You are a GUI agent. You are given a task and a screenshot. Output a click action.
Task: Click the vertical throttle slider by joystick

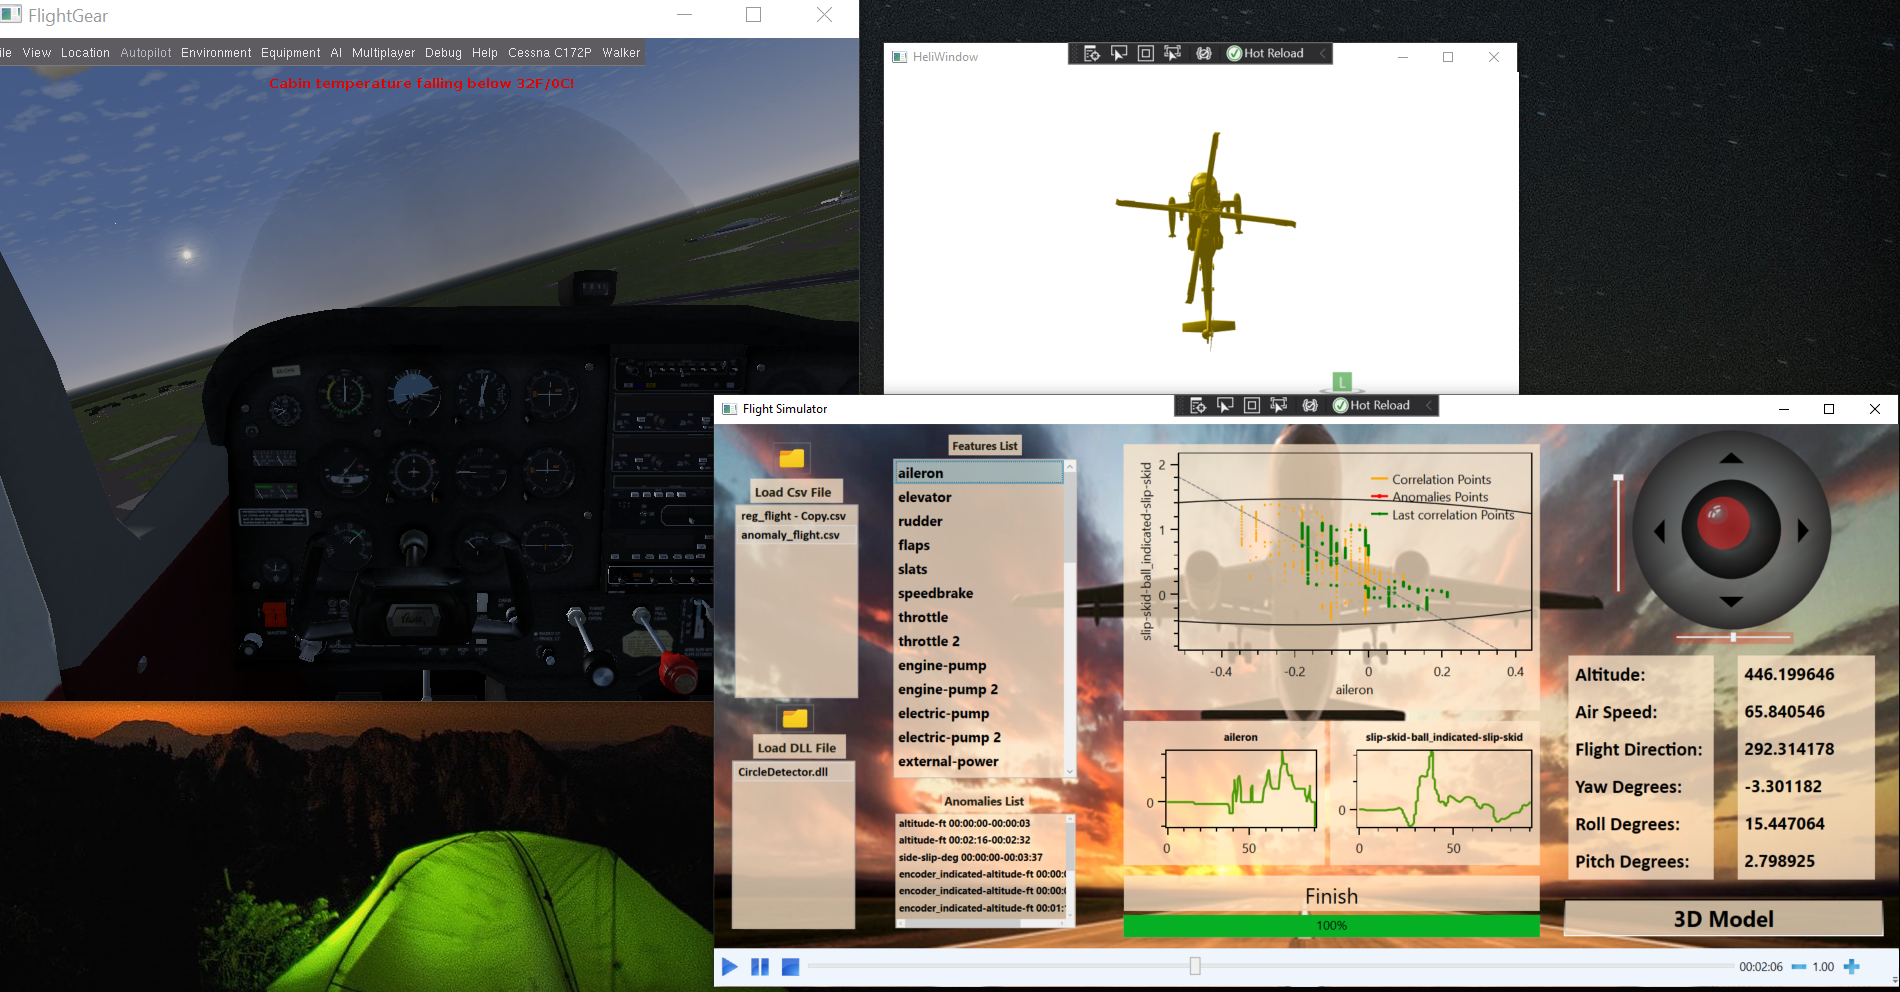tap(1618, 533)
